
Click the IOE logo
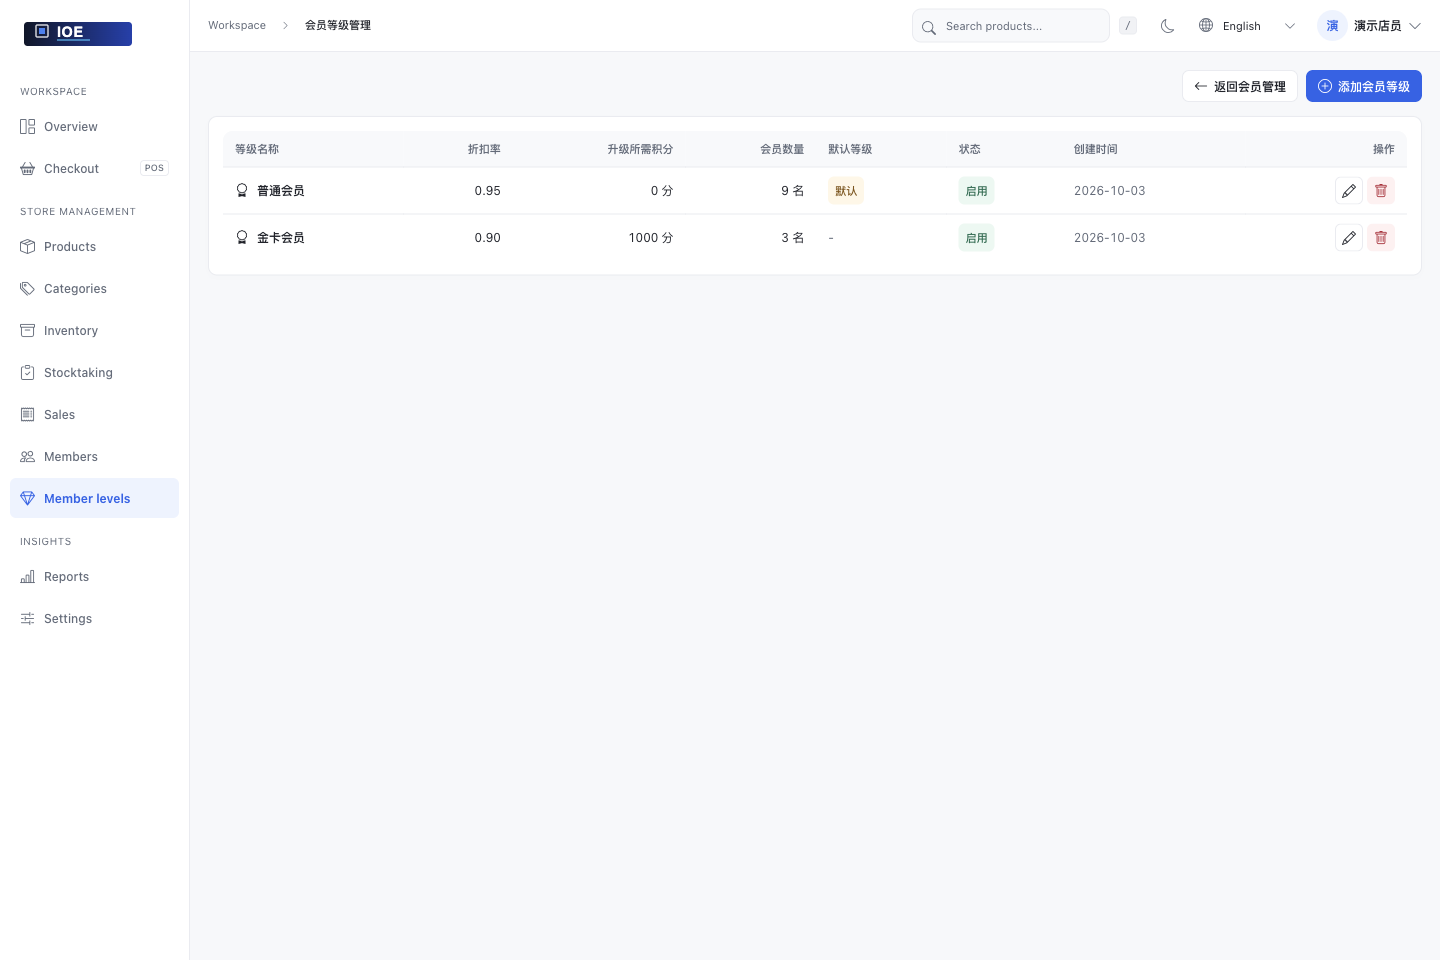(78, 33)
